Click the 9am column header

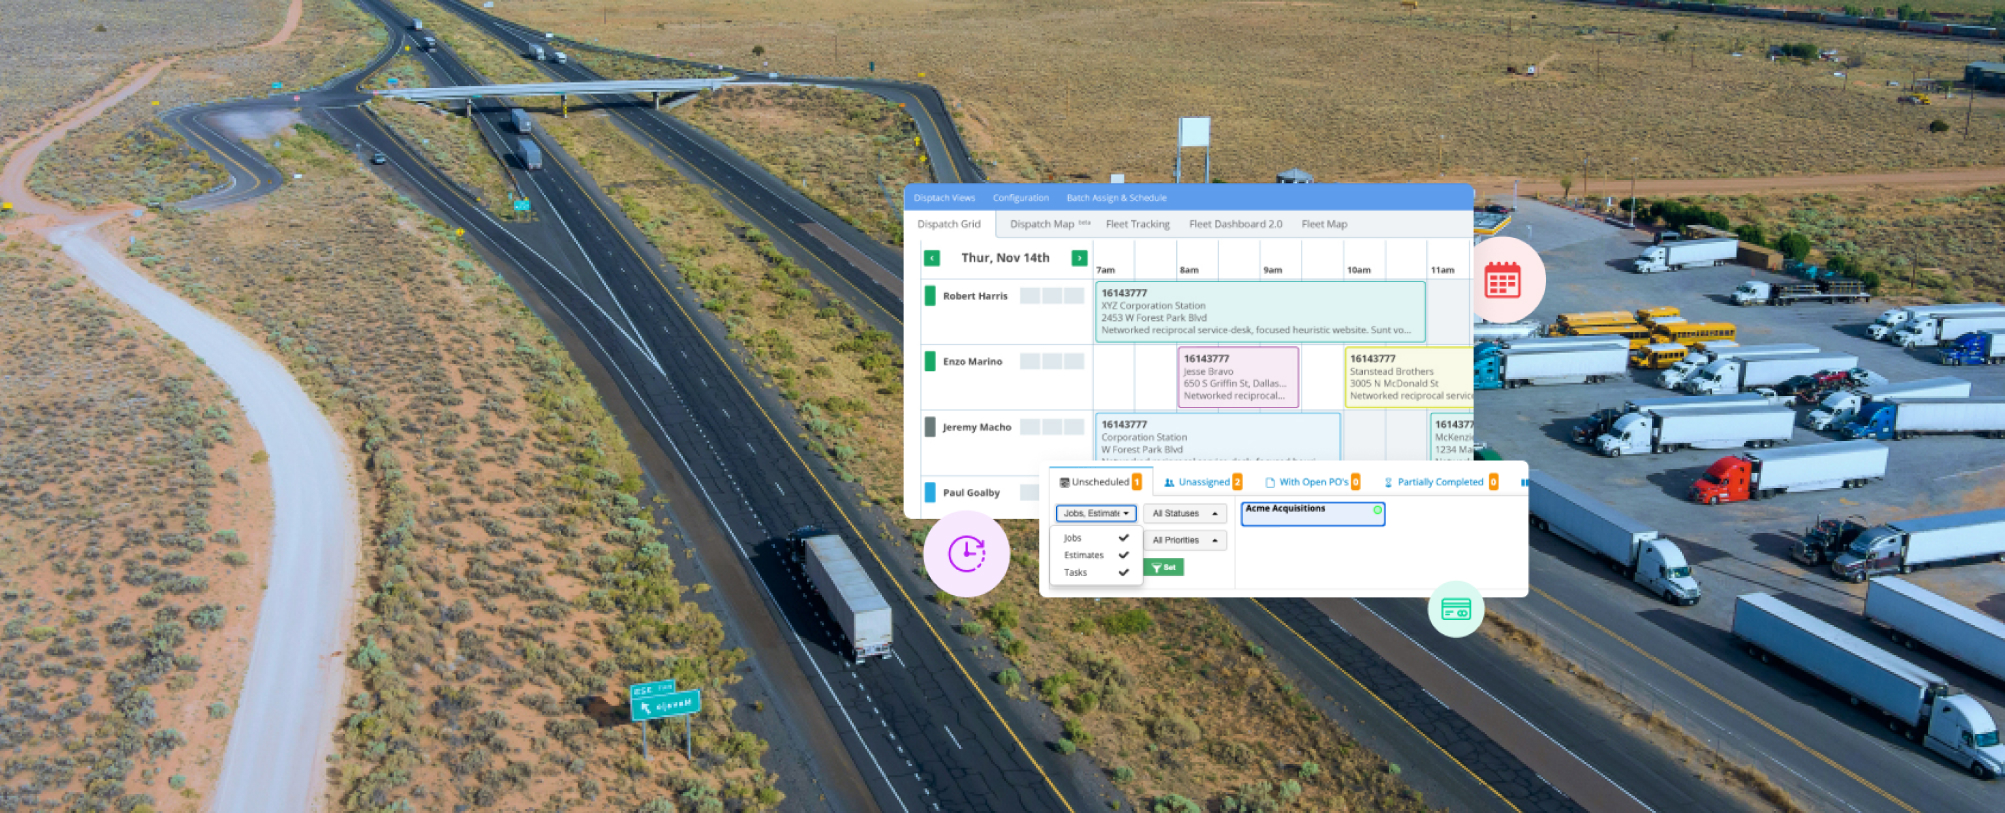click(x=1272, y=270)
